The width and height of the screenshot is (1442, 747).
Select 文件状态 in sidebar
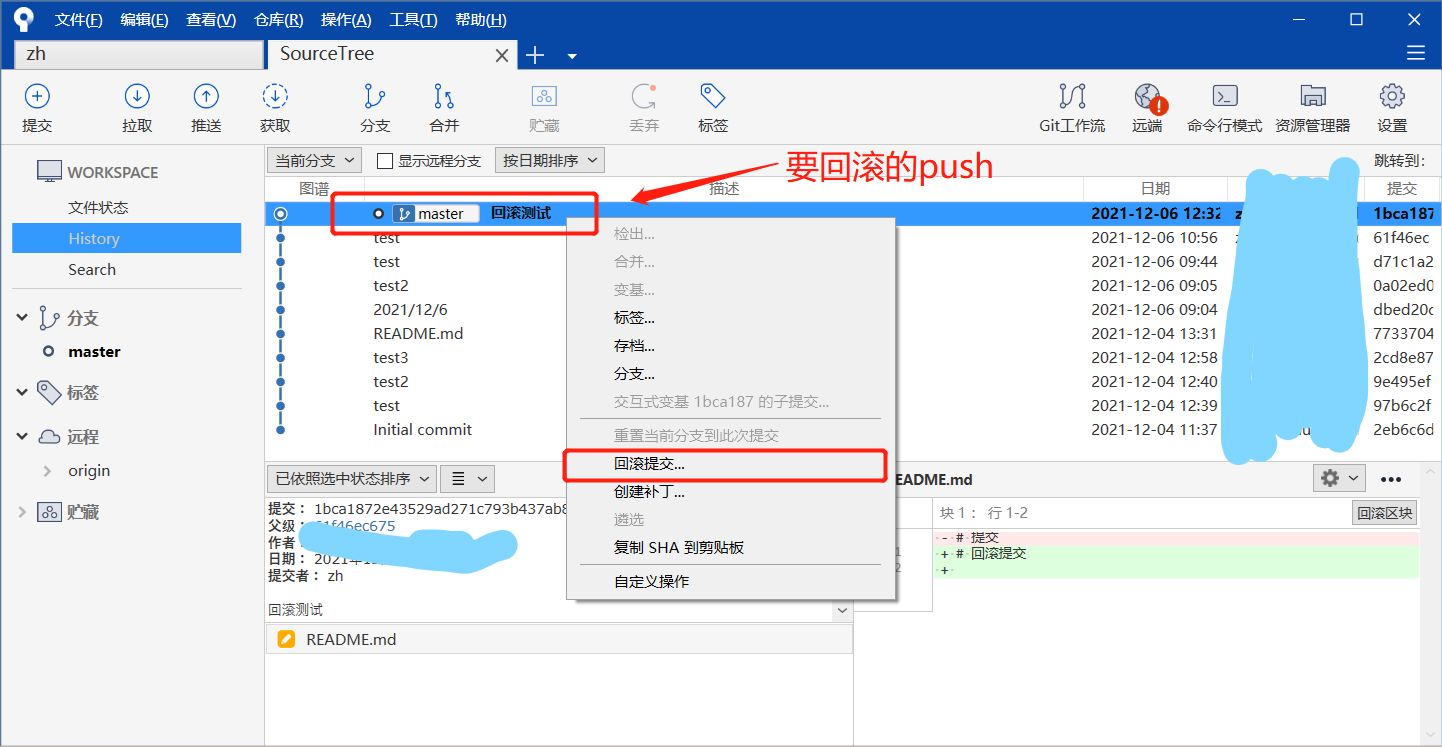pos(98,208)
